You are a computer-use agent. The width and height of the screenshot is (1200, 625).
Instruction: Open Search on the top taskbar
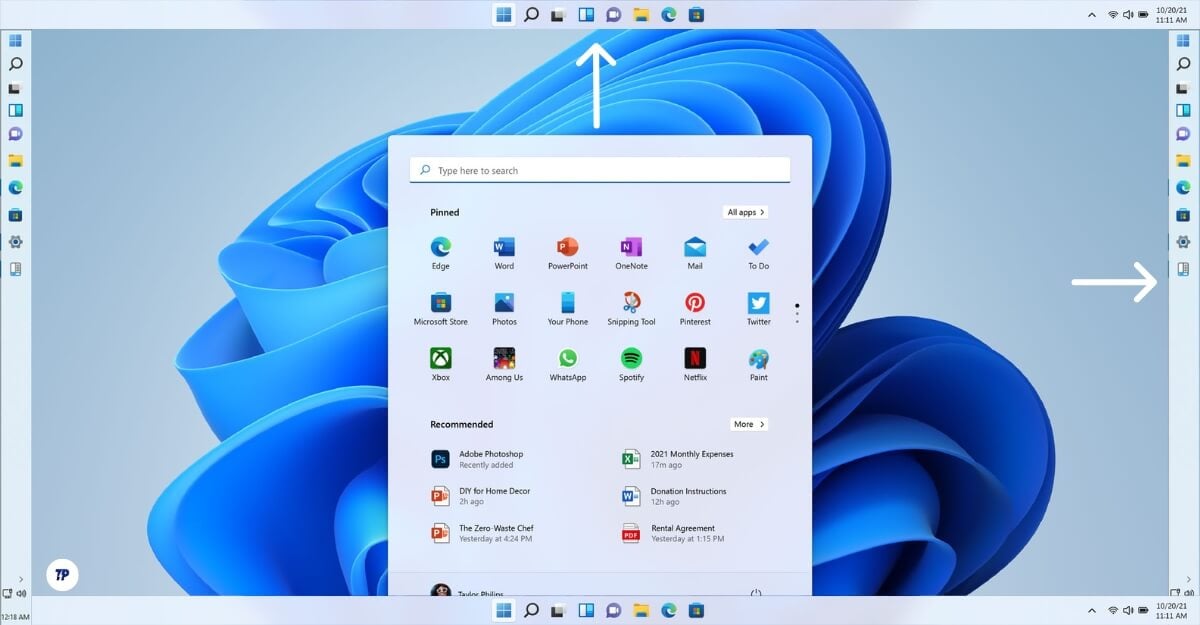[x=532, y=14]
